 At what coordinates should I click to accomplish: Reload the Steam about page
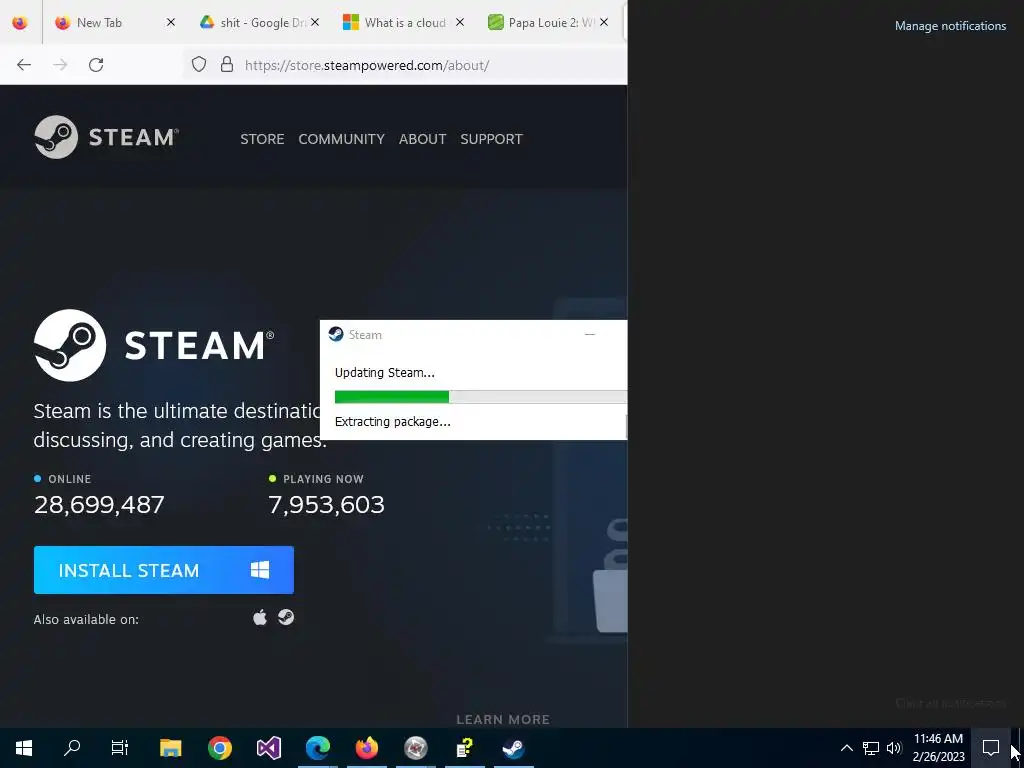(96, 65)
